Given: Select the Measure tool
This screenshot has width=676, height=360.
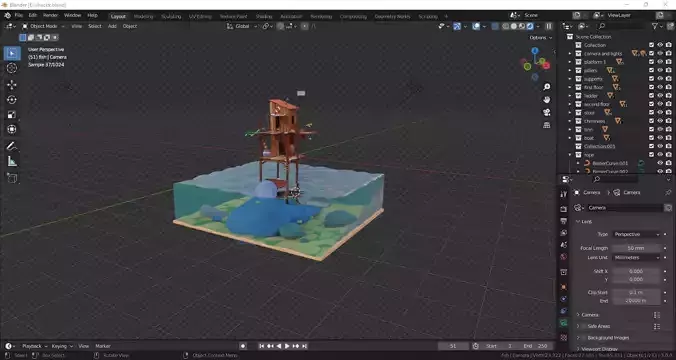Looking at the screenshot, I should (x=12, y=161).
